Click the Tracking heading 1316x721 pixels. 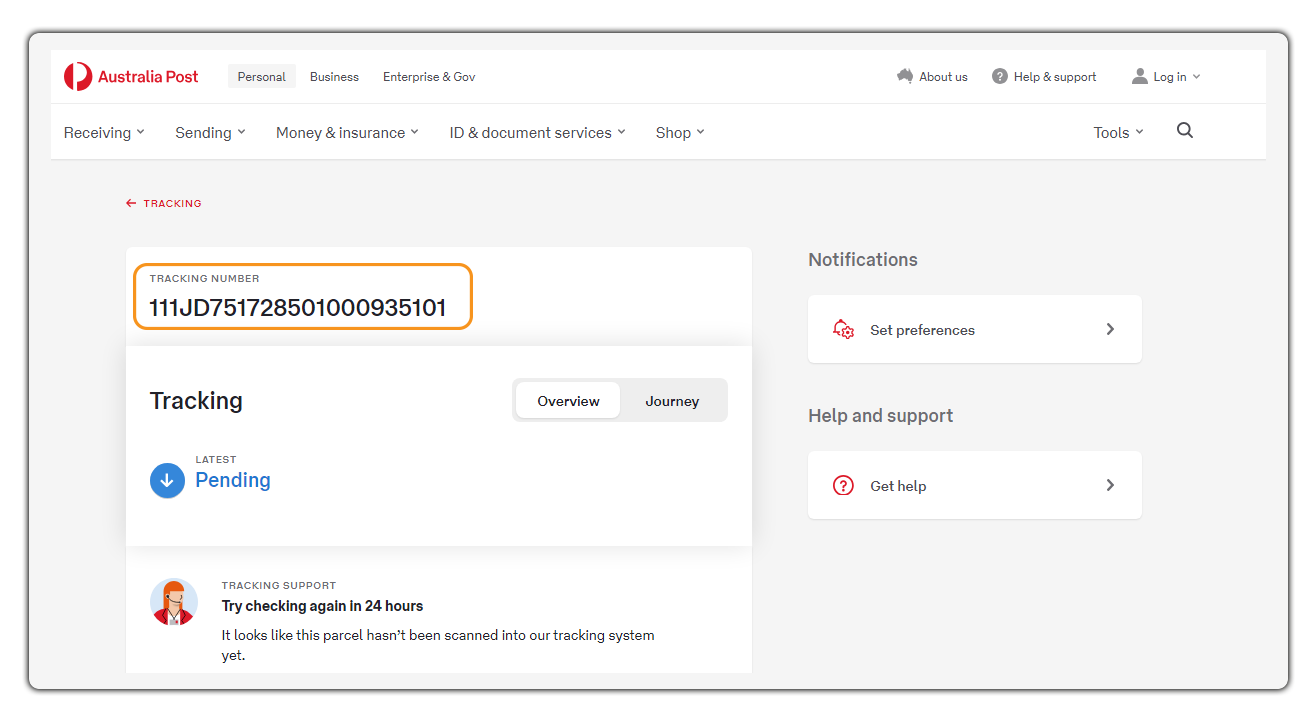pos(196,401)
